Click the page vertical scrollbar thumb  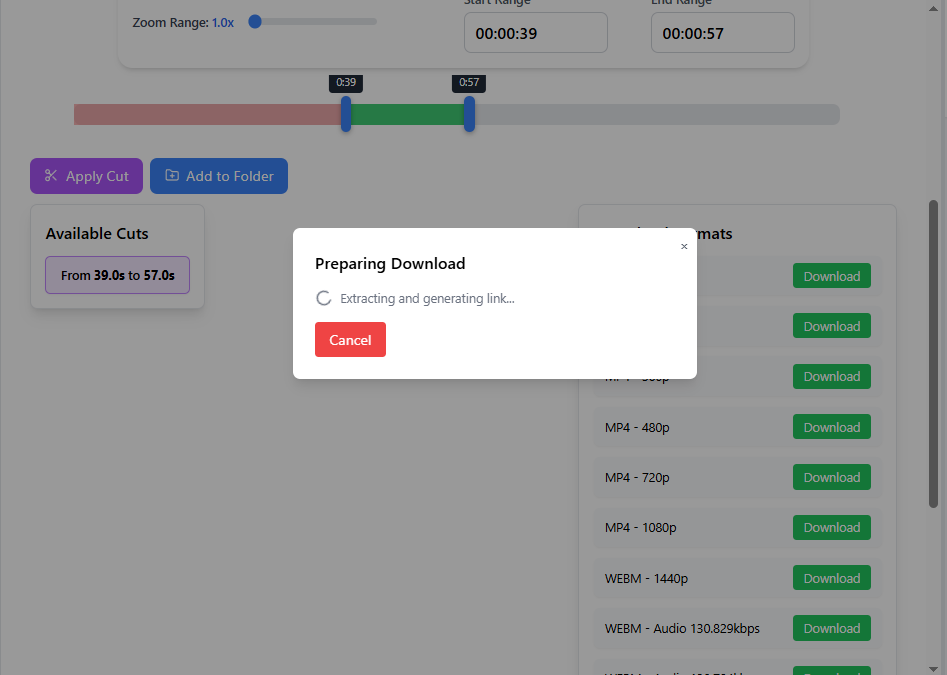pos(933,354)
